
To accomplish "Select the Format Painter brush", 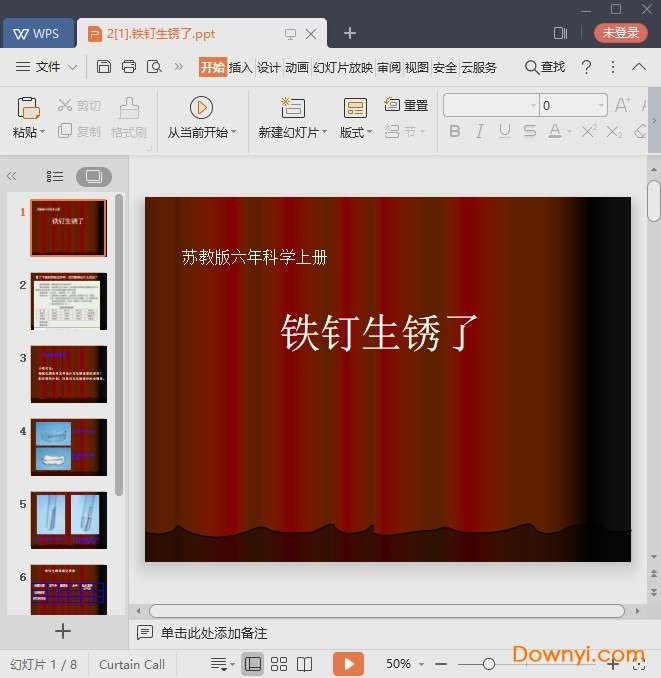I will (x=129, y=108).
